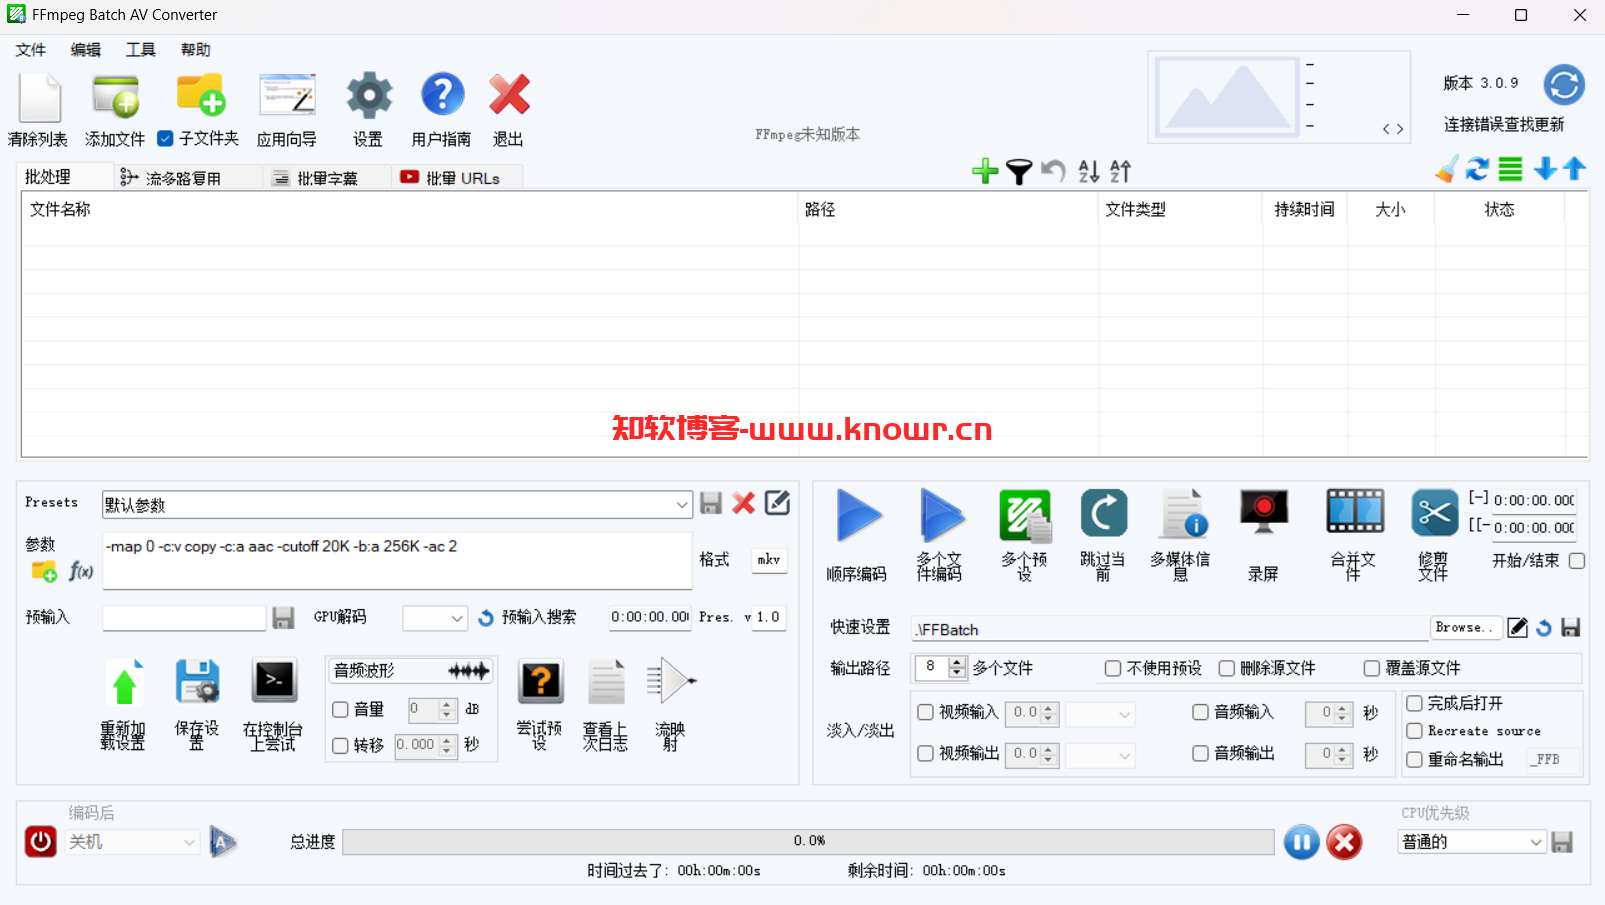Click the 跳过当前 skip current icon
This screenshot has width=1605, height=905.
[1104, 514]
